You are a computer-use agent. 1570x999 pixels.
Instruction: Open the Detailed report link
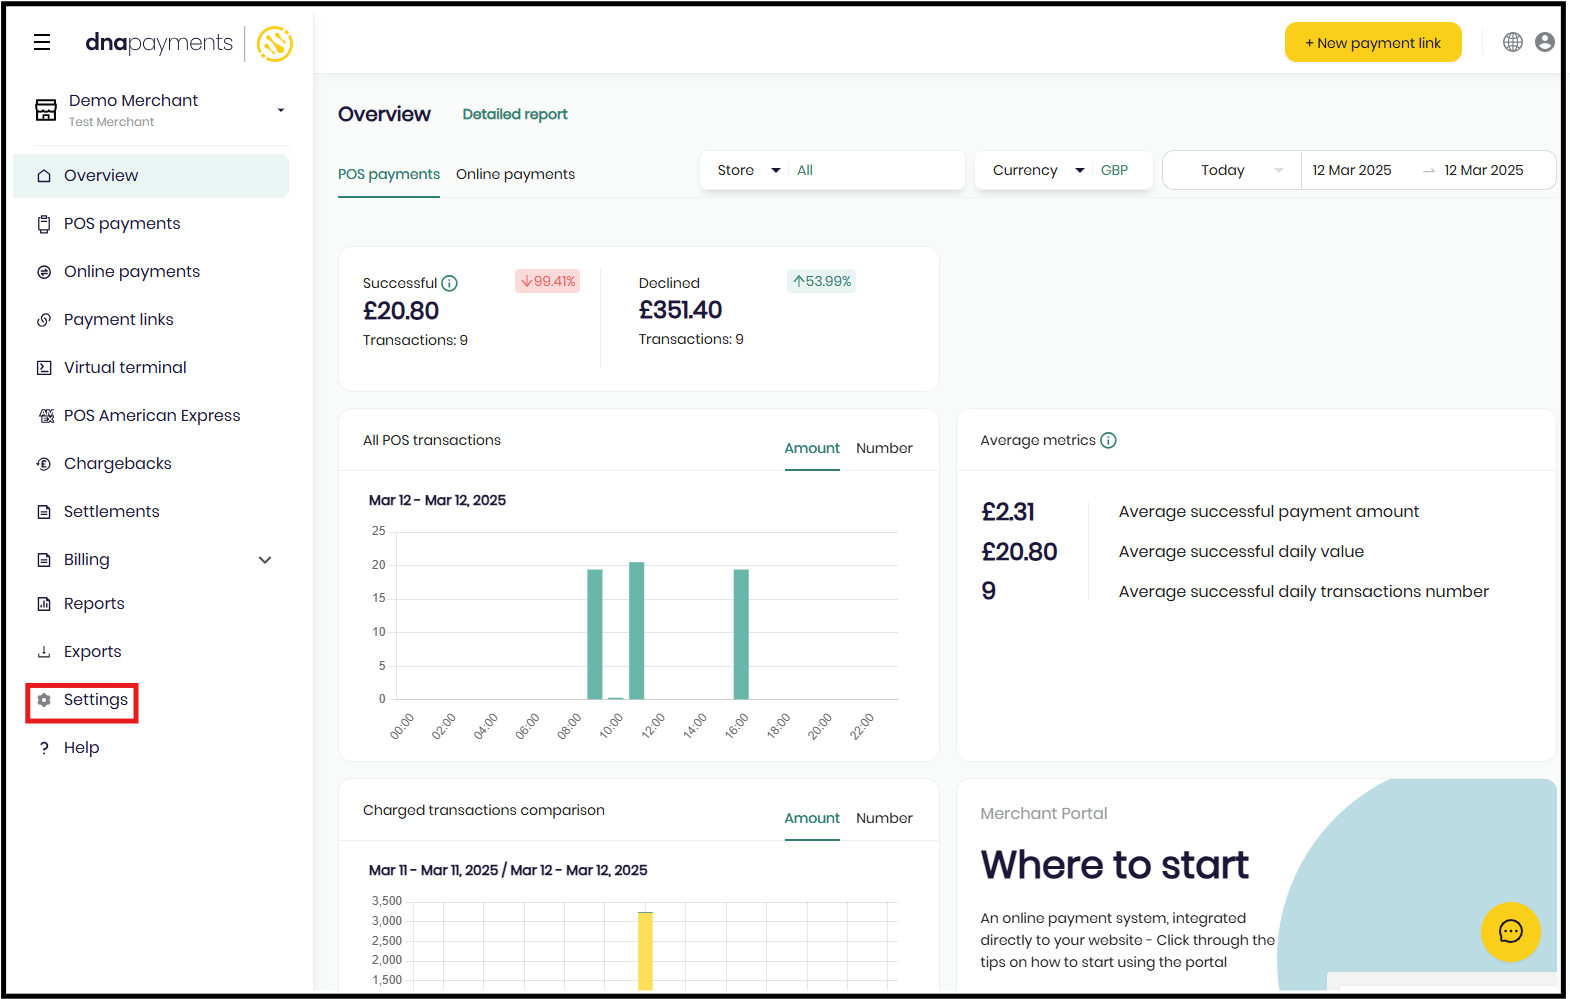(x=515, y=114)
